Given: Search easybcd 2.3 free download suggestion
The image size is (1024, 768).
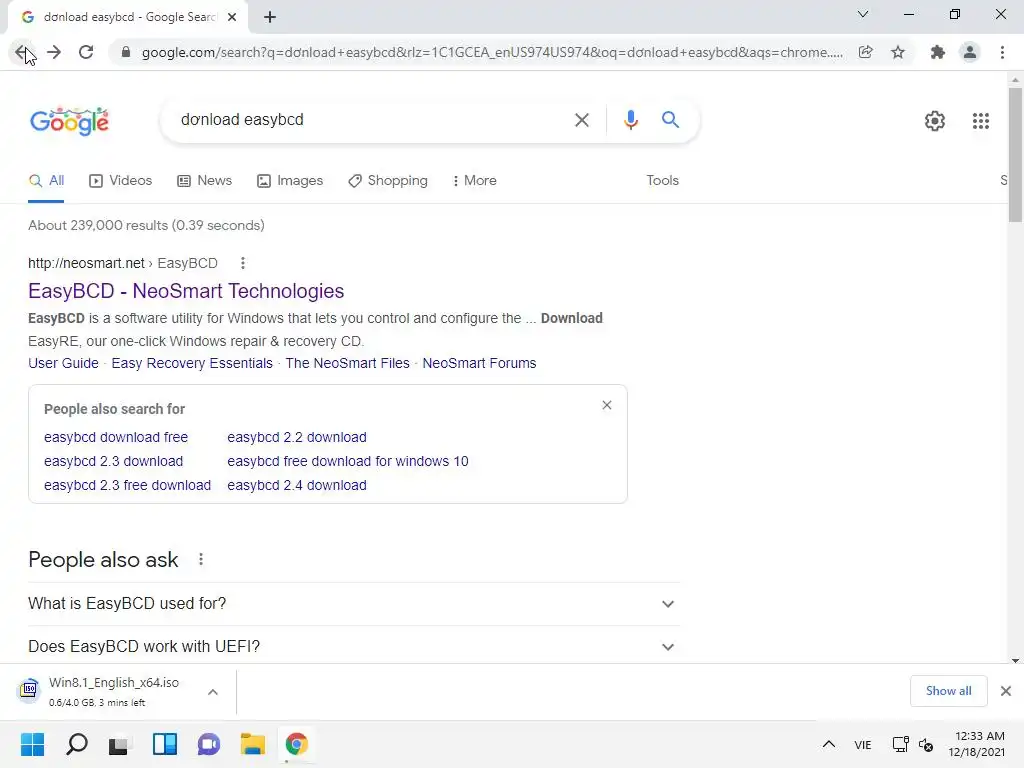Looking at the screenshot, I should pyautogui.click(x=127, y=486).
